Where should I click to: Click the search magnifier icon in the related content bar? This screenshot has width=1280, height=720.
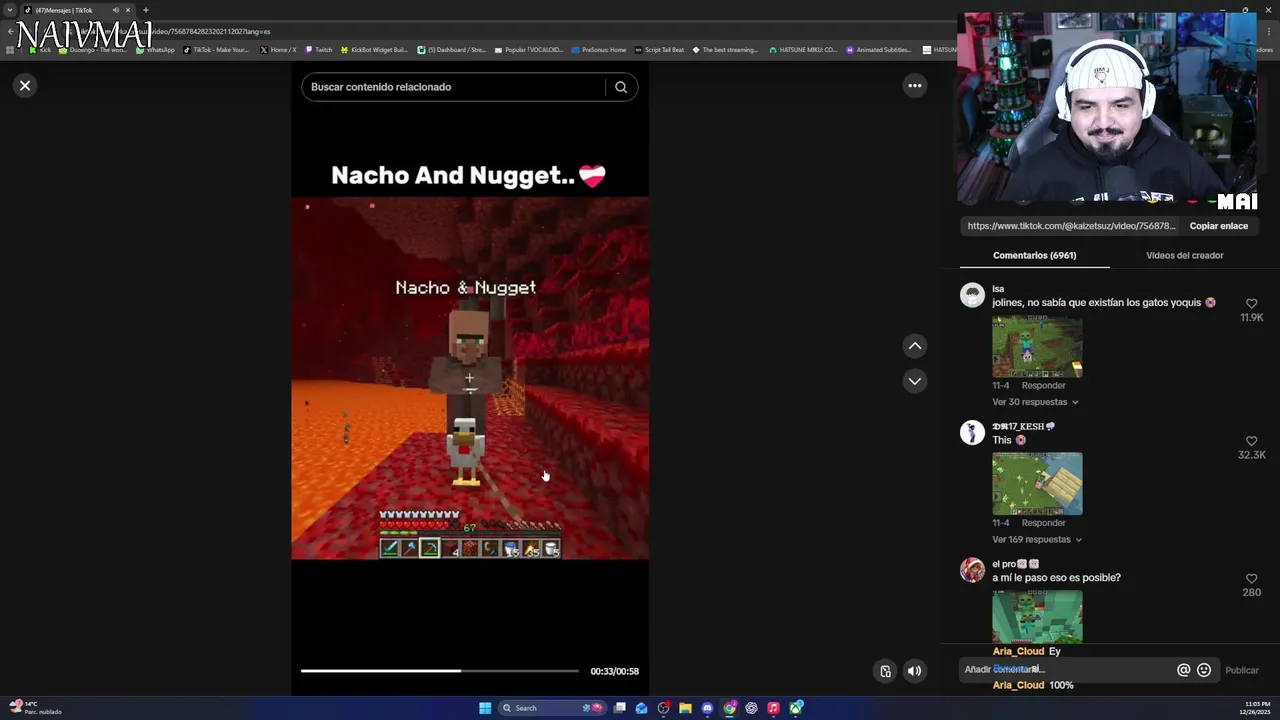(621, 87)
